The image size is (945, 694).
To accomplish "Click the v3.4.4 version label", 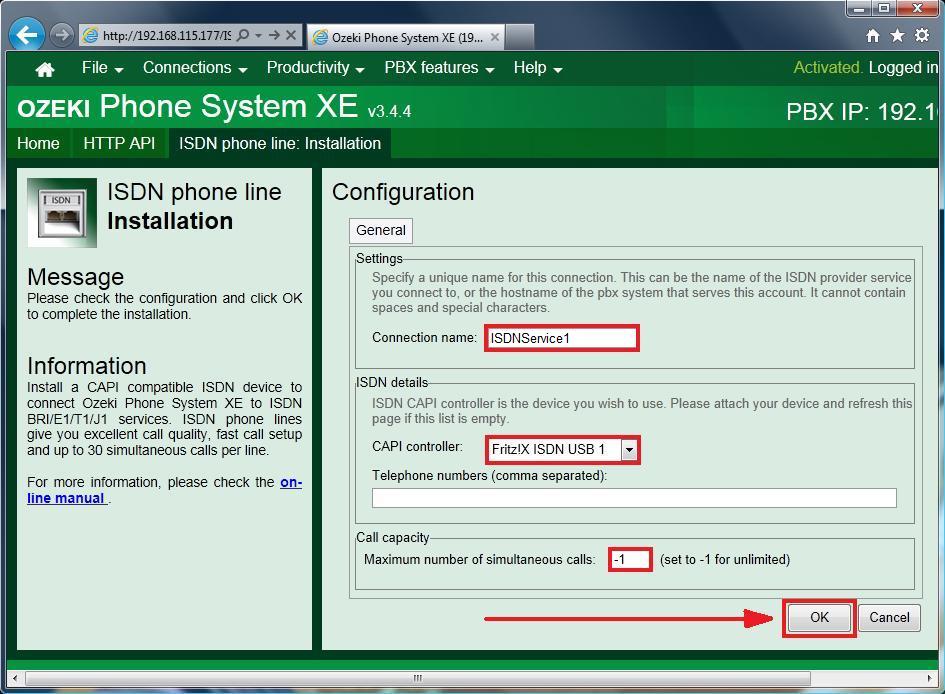I will (389, 111).
